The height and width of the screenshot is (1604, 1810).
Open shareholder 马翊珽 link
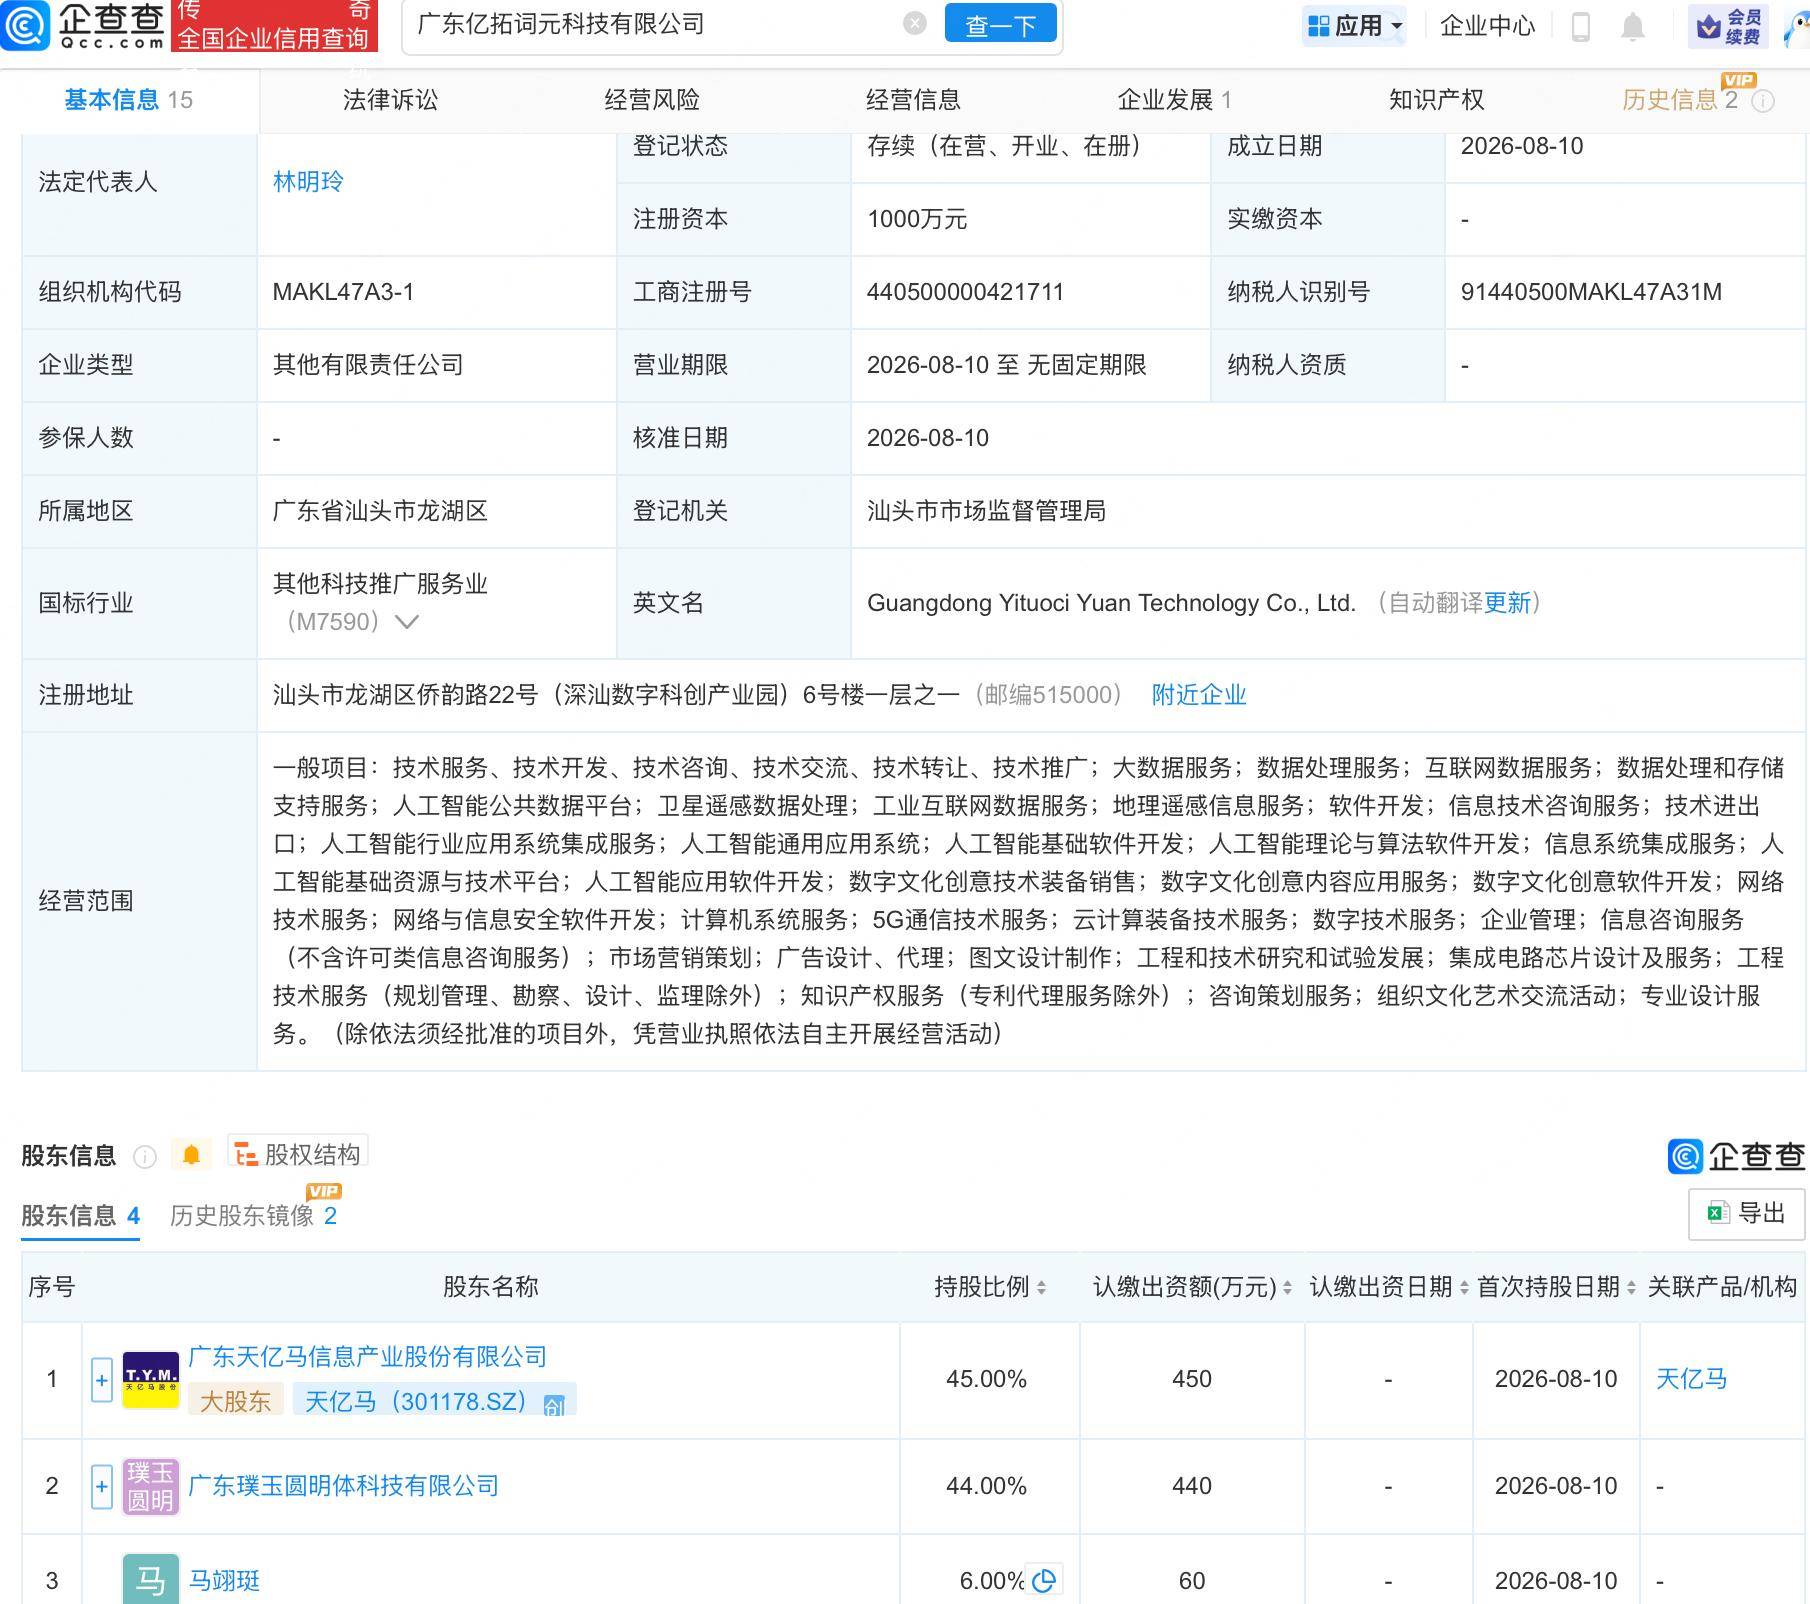224,1581
